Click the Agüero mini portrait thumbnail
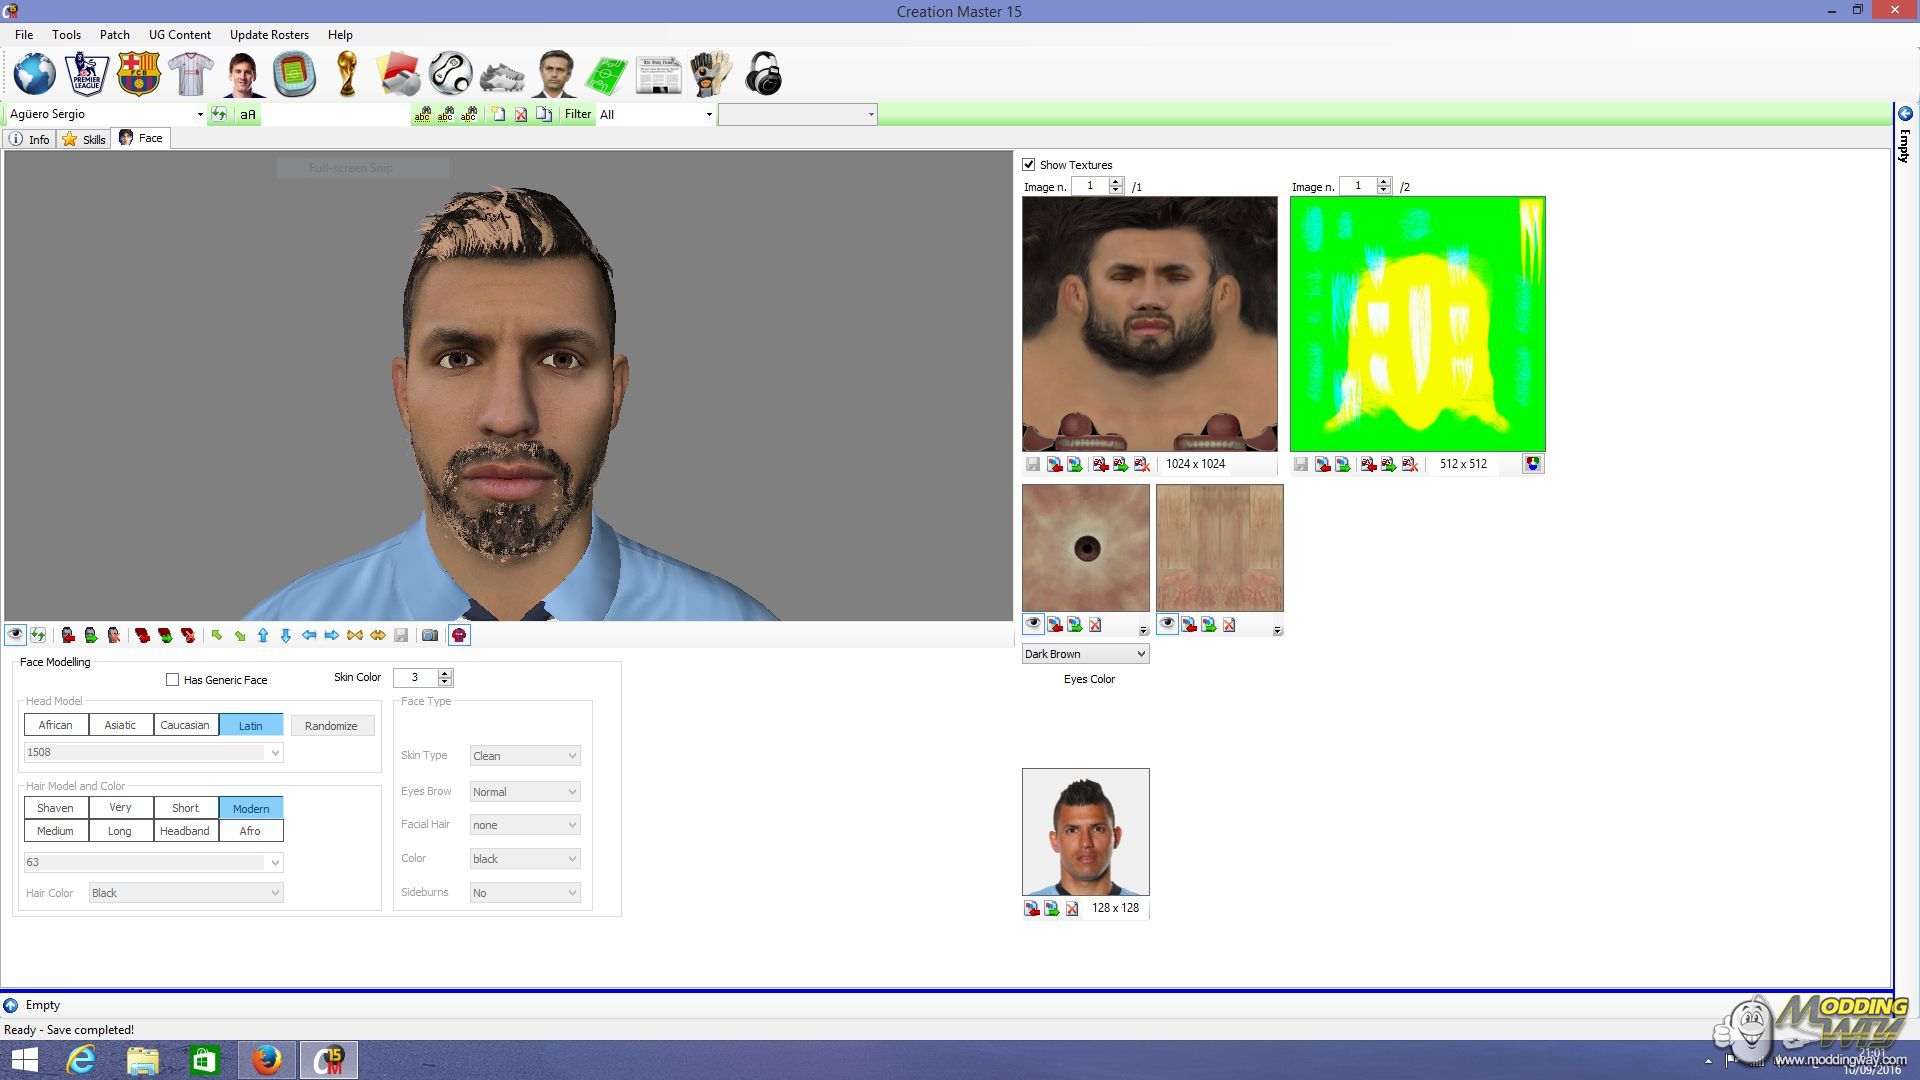Screen dimensions: 1920x1080 click(x=1085, y=832)
